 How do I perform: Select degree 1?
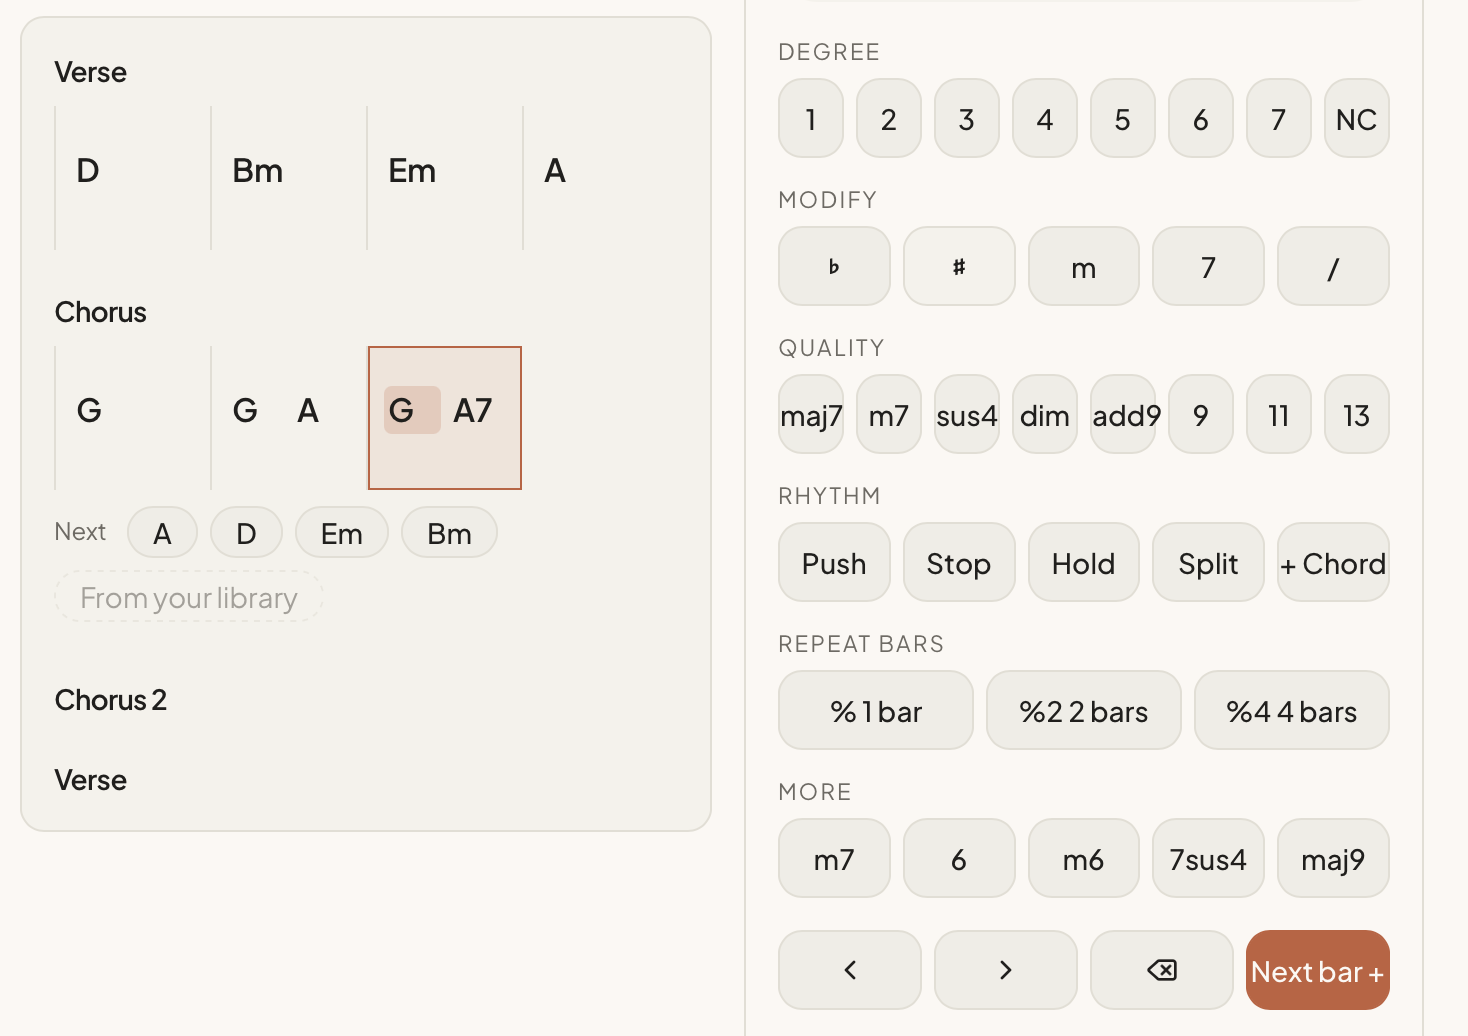pos(811,118)
